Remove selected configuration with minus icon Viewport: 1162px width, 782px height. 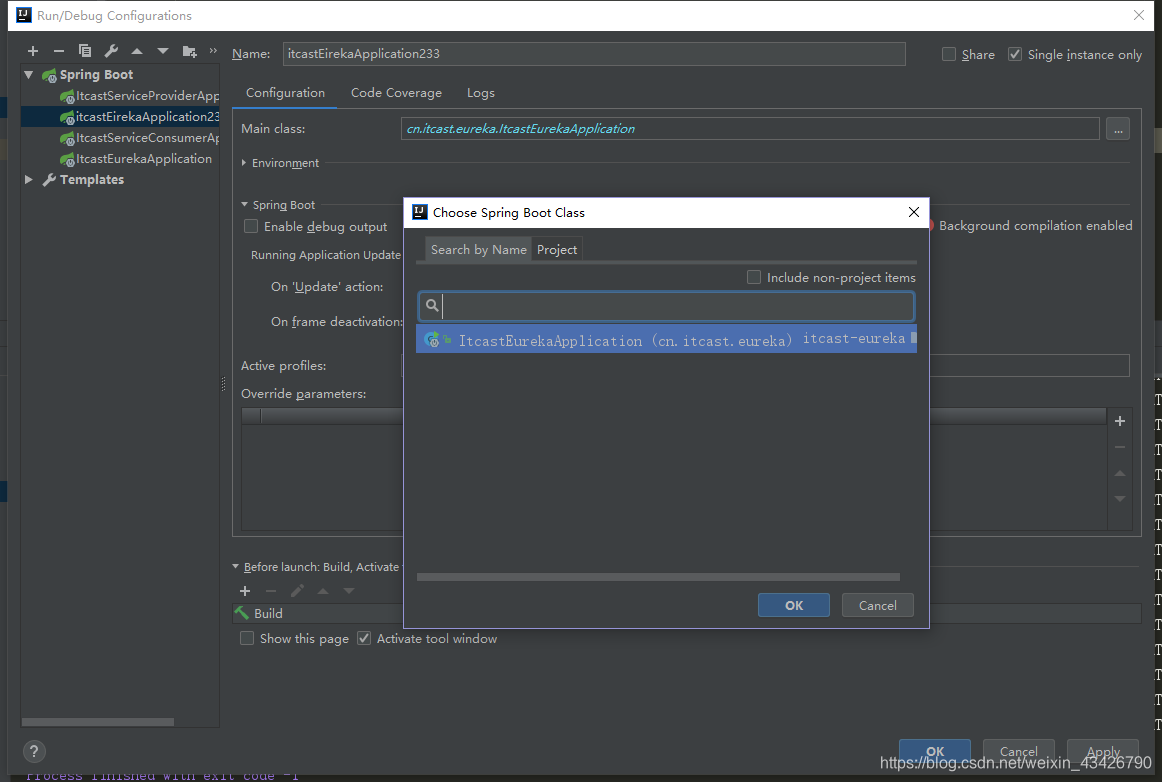click(59, 51)
